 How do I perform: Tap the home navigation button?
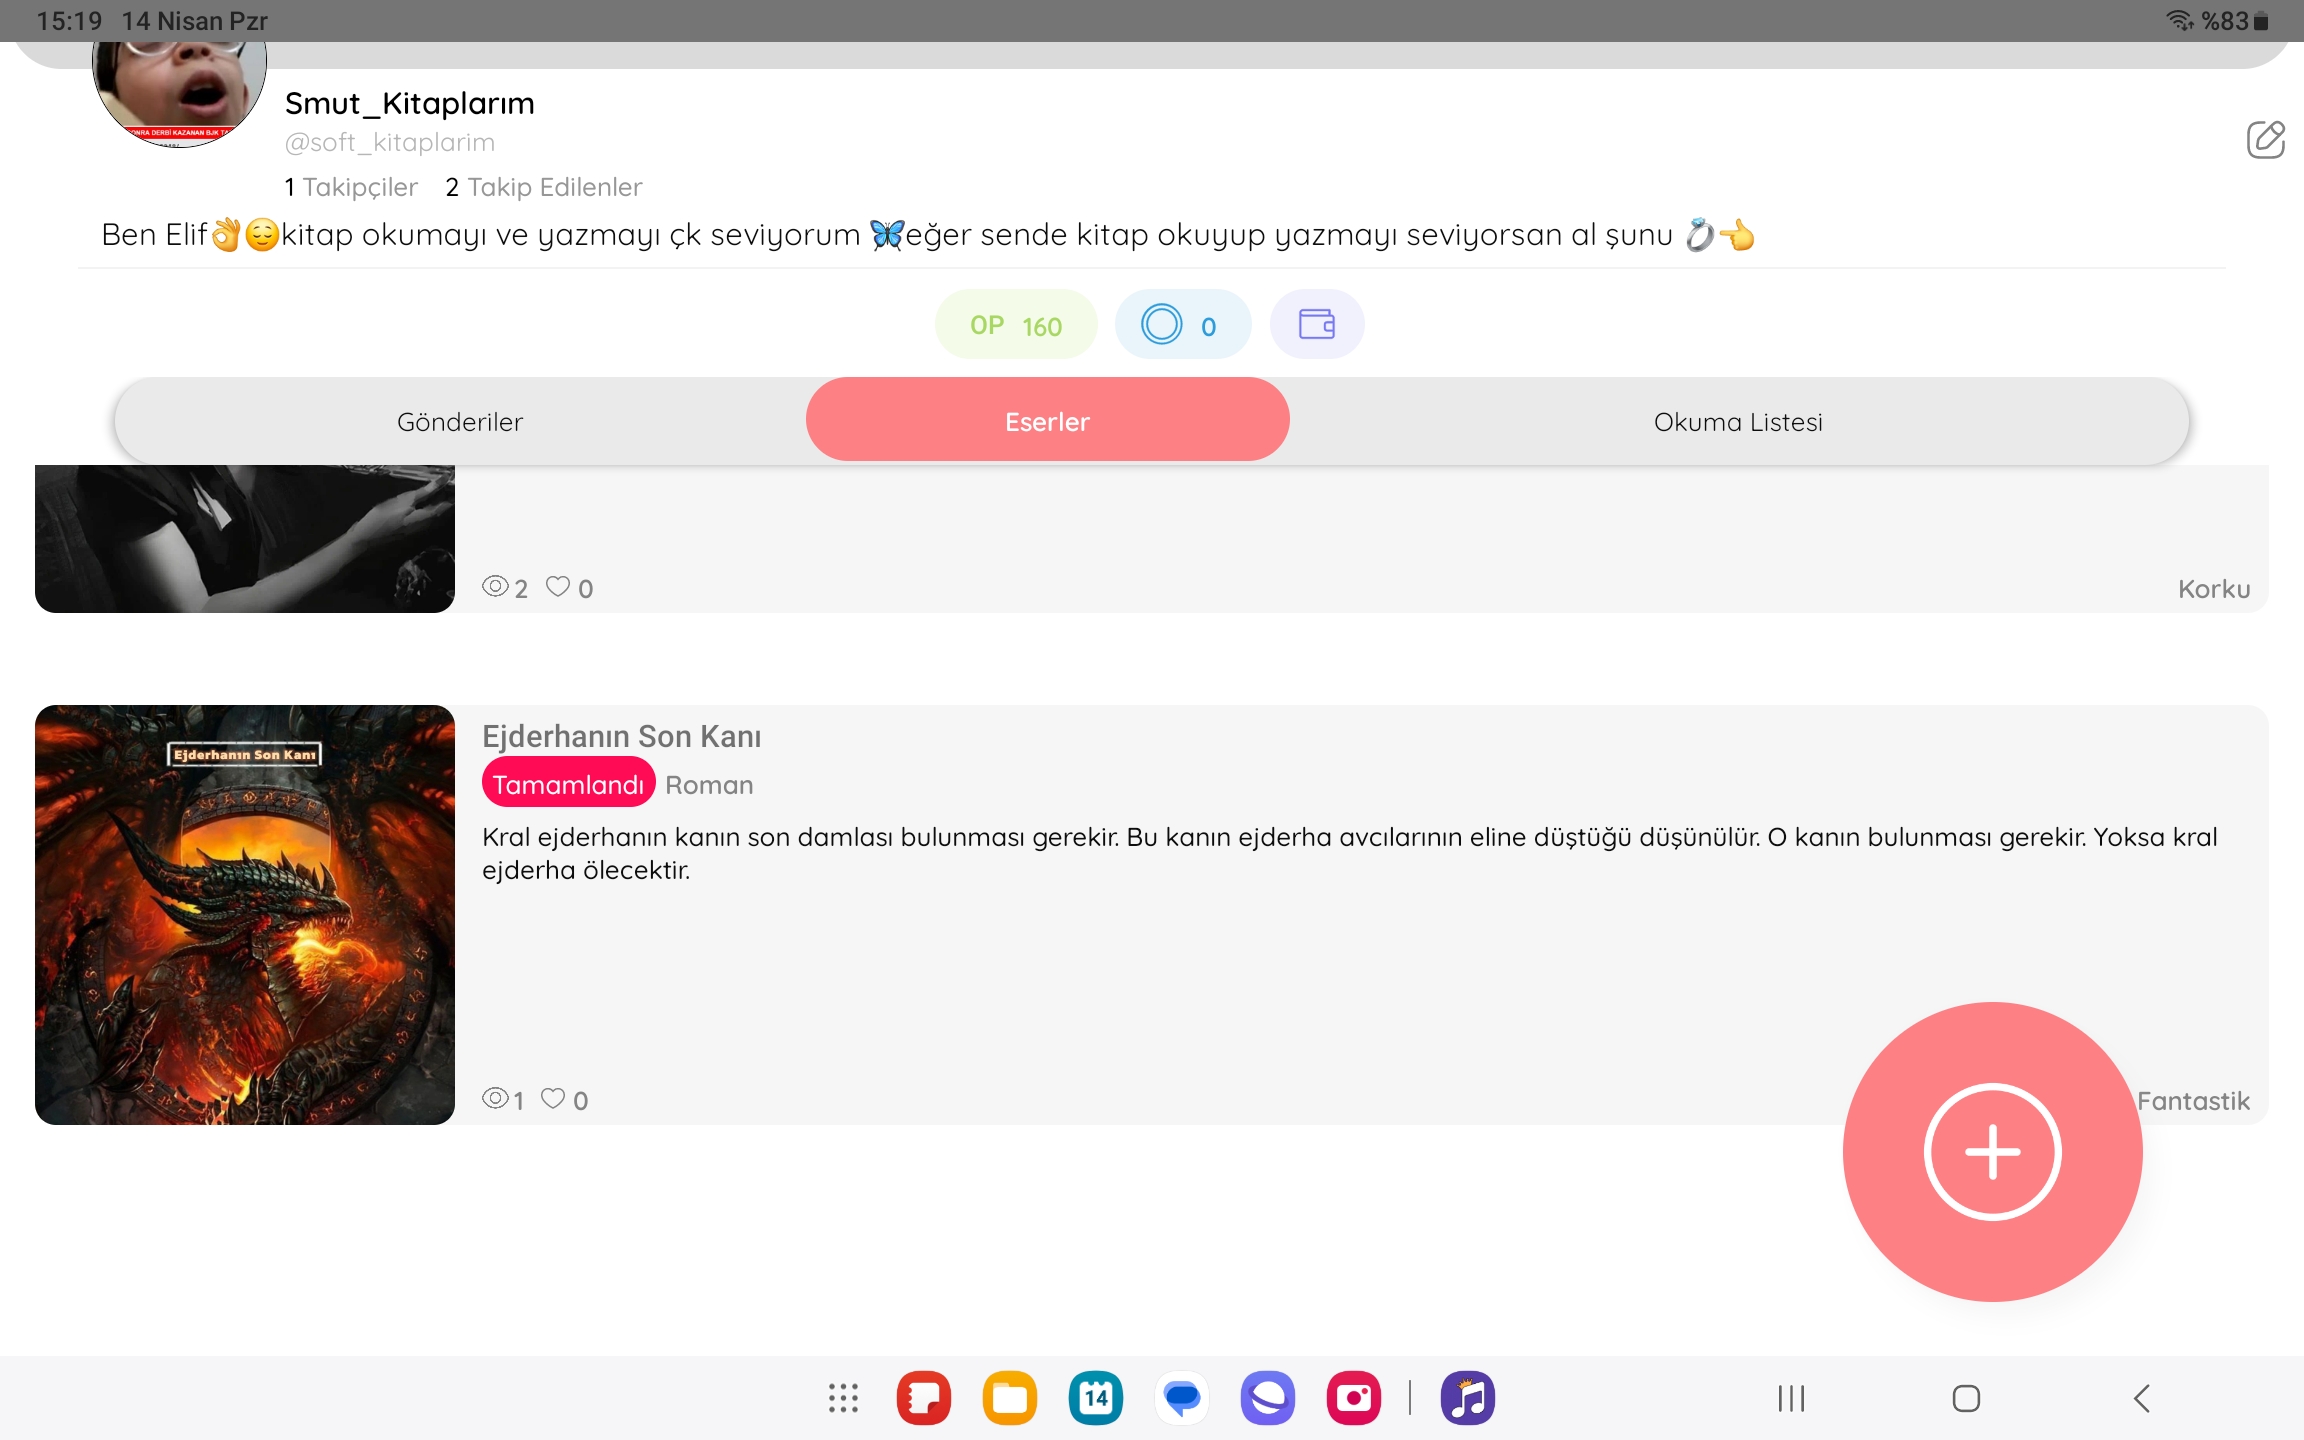coord(1966,1398)
